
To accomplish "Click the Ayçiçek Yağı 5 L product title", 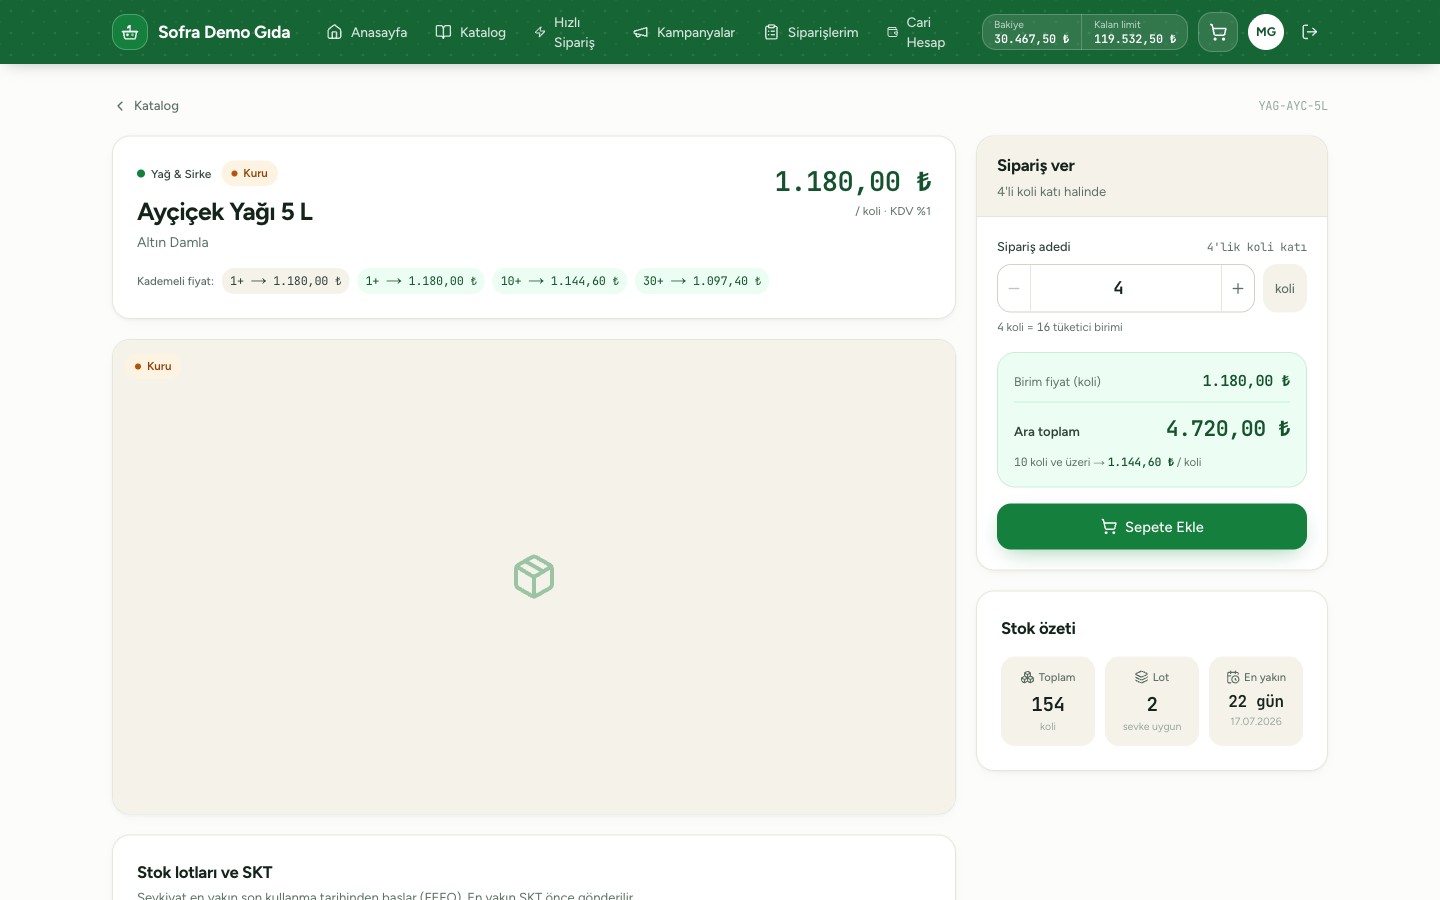I will click(x=225, y=212).
